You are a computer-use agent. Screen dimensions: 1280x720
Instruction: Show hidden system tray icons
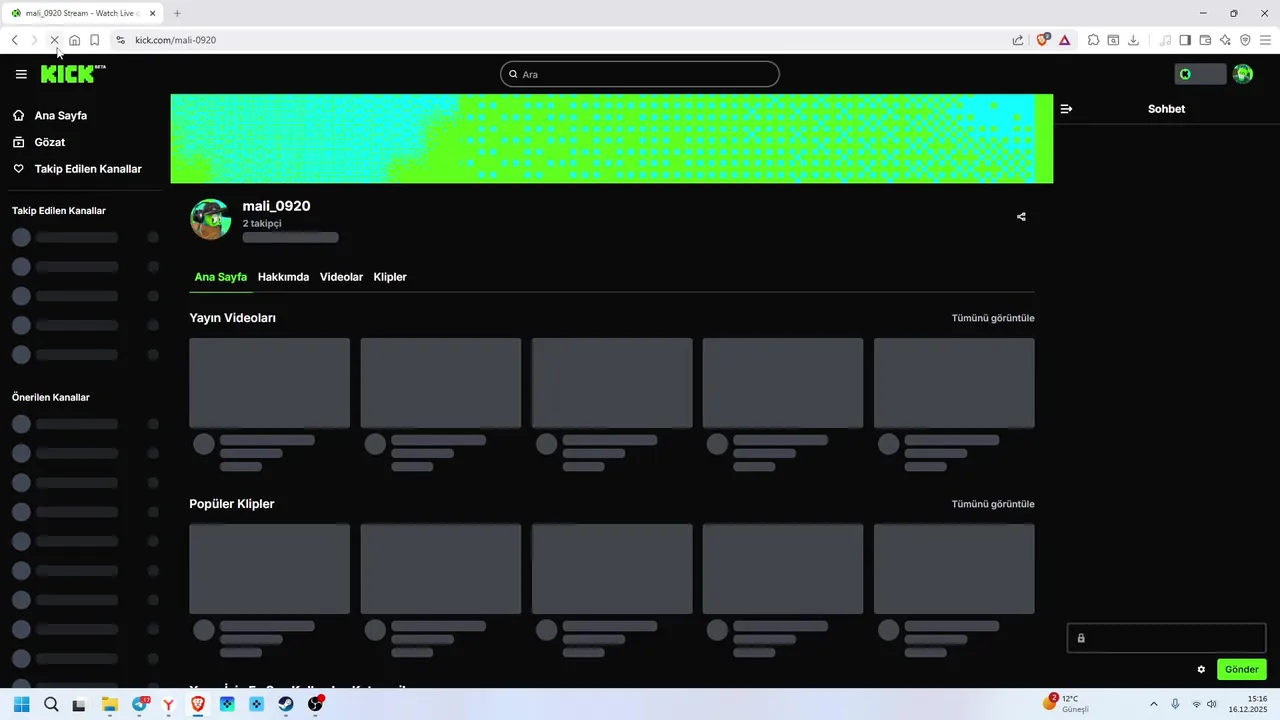(1153, 704)
